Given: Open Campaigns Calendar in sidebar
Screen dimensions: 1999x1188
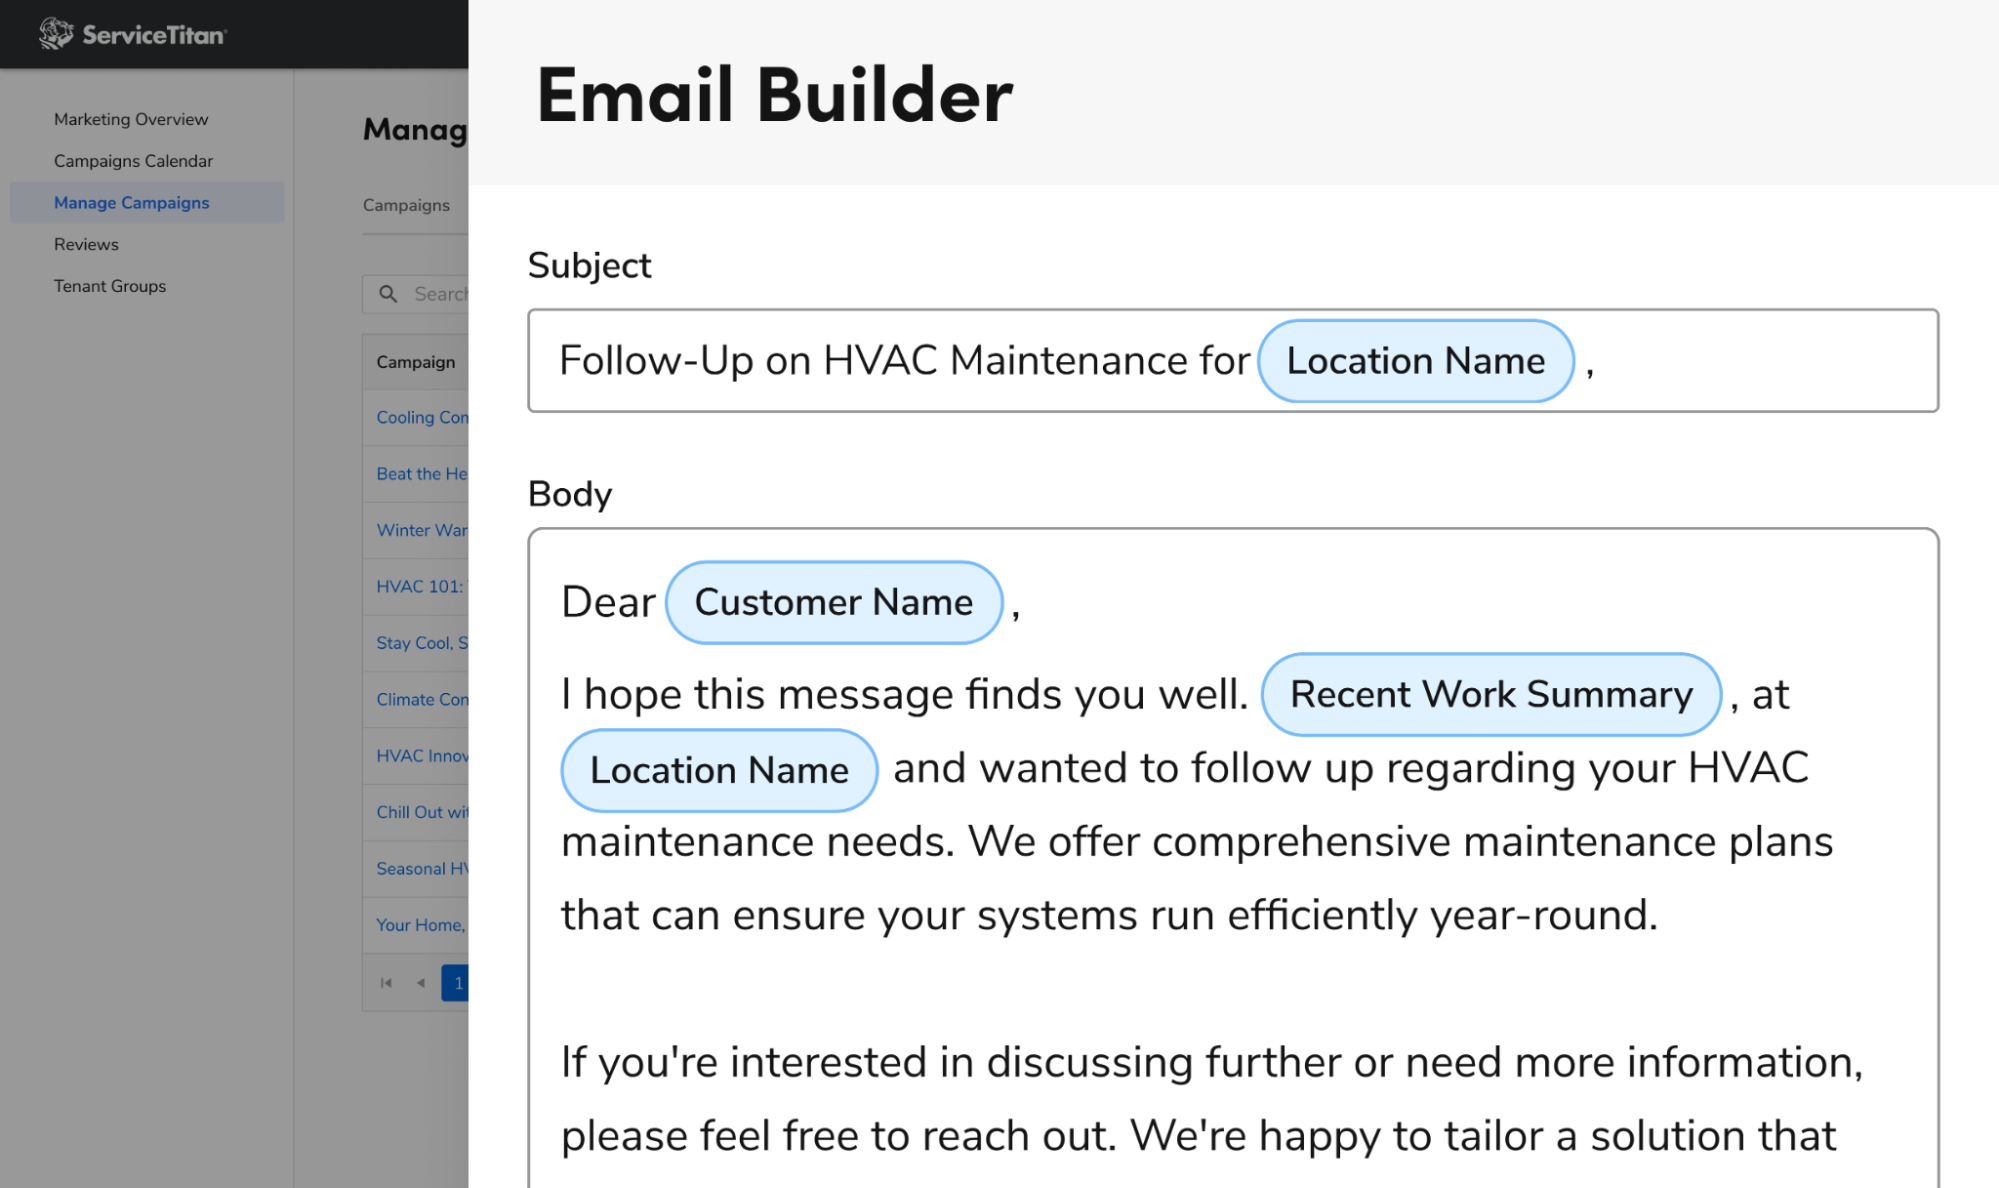Looking at the screenshot, I should point(133,161).
